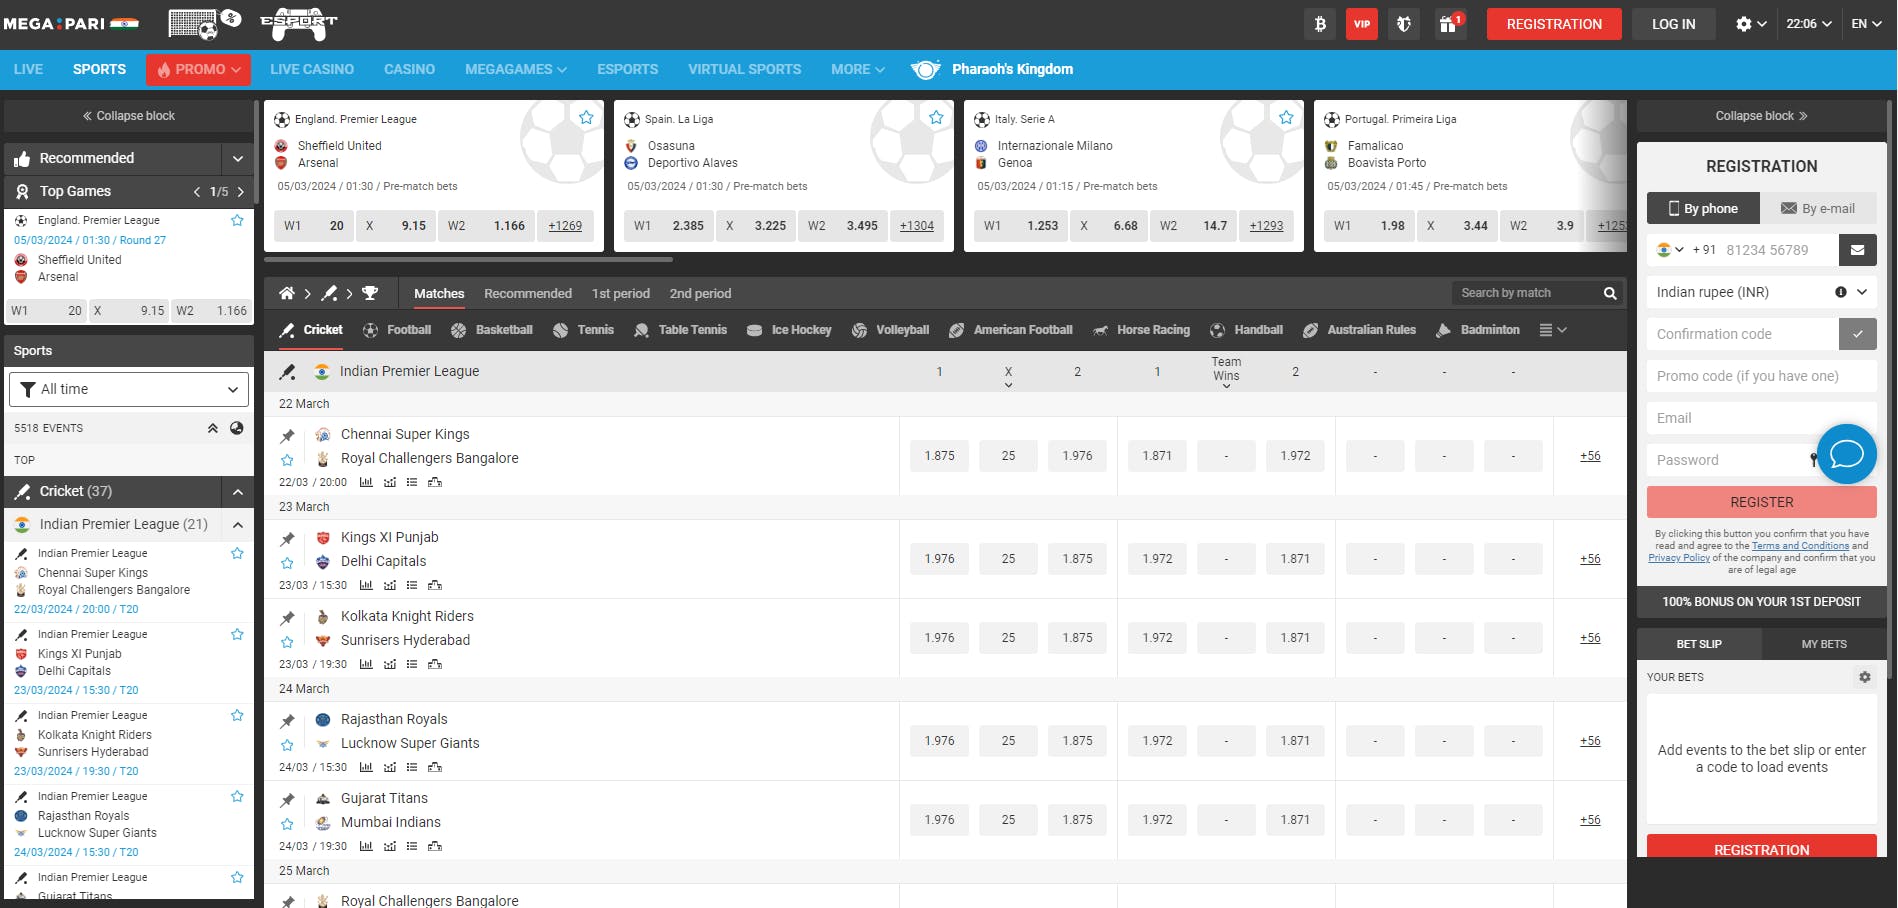This screenshot has height=908, width=1898.
Task: Click the Log In button
Action: point(1673,24)
